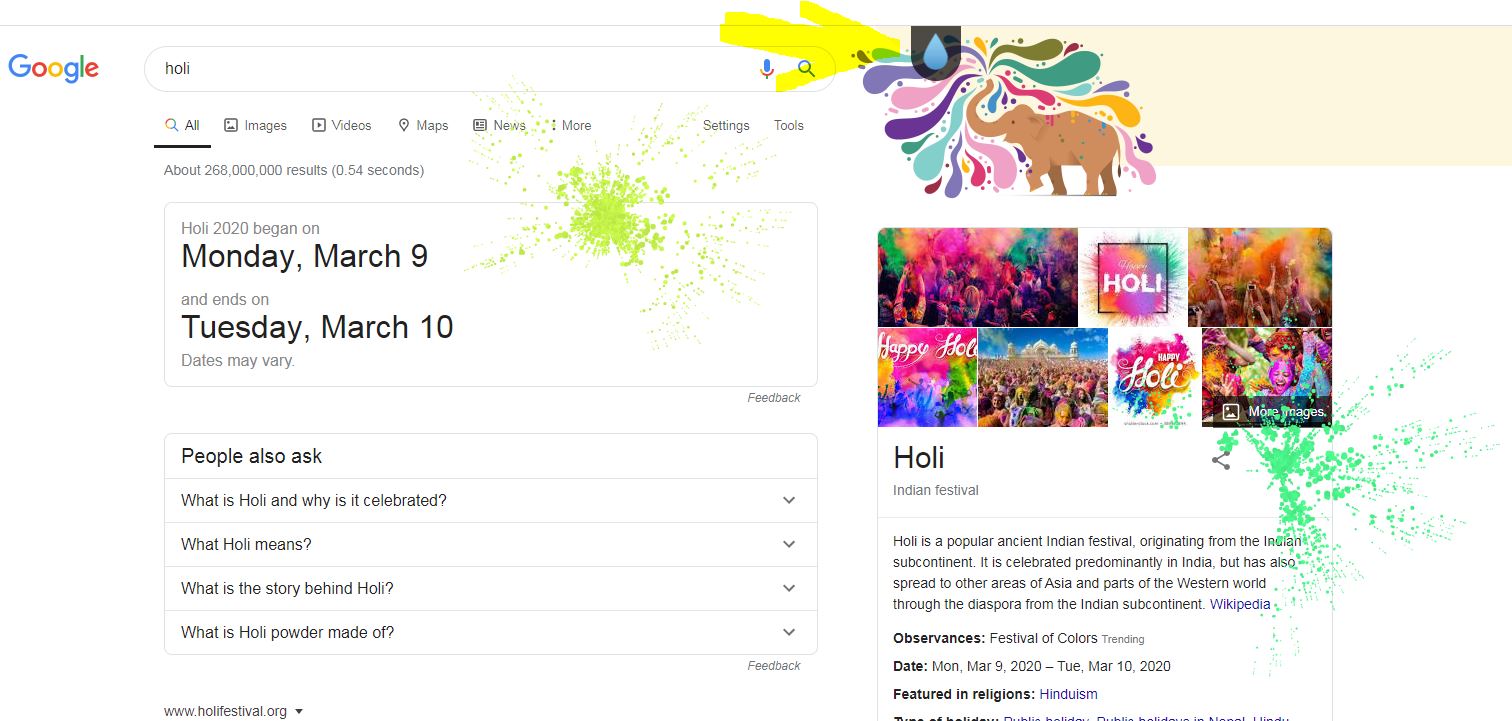Expand "What is the story behind Holi?"
This screenshot has width=1512, height=721.
pyautogui.click(x=490, y=588)
